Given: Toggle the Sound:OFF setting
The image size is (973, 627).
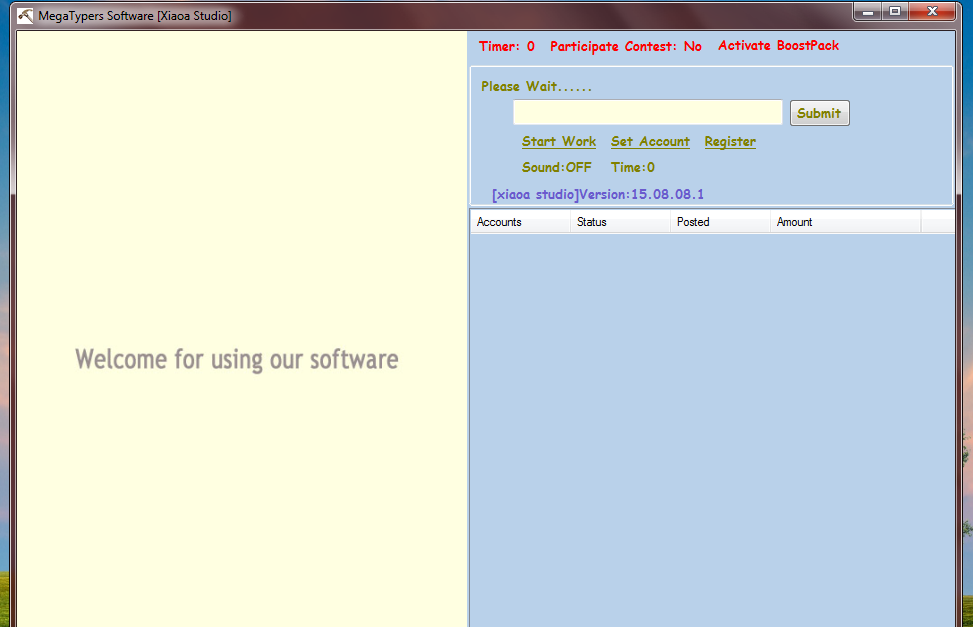Looking at the screenshot, I should (557, 167).
